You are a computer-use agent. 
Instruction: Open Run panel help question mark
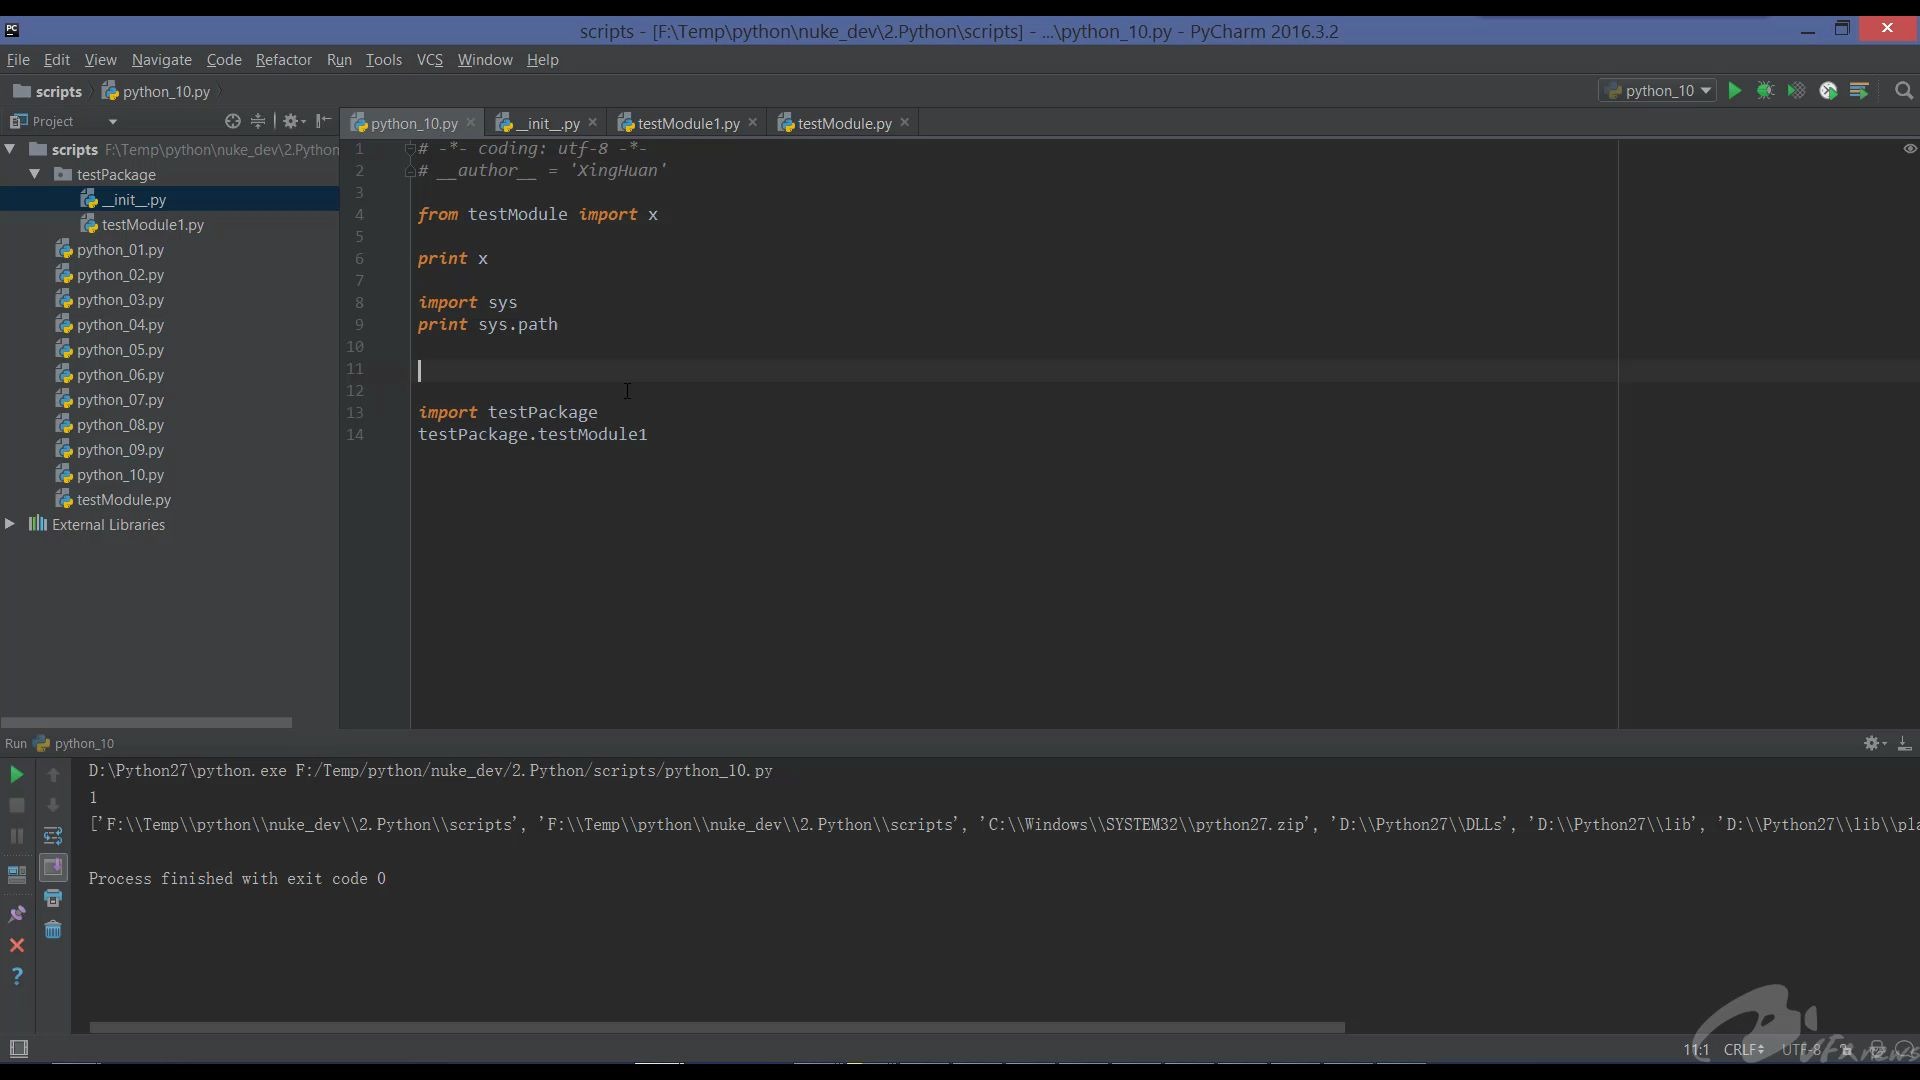[x=16, y=976]
